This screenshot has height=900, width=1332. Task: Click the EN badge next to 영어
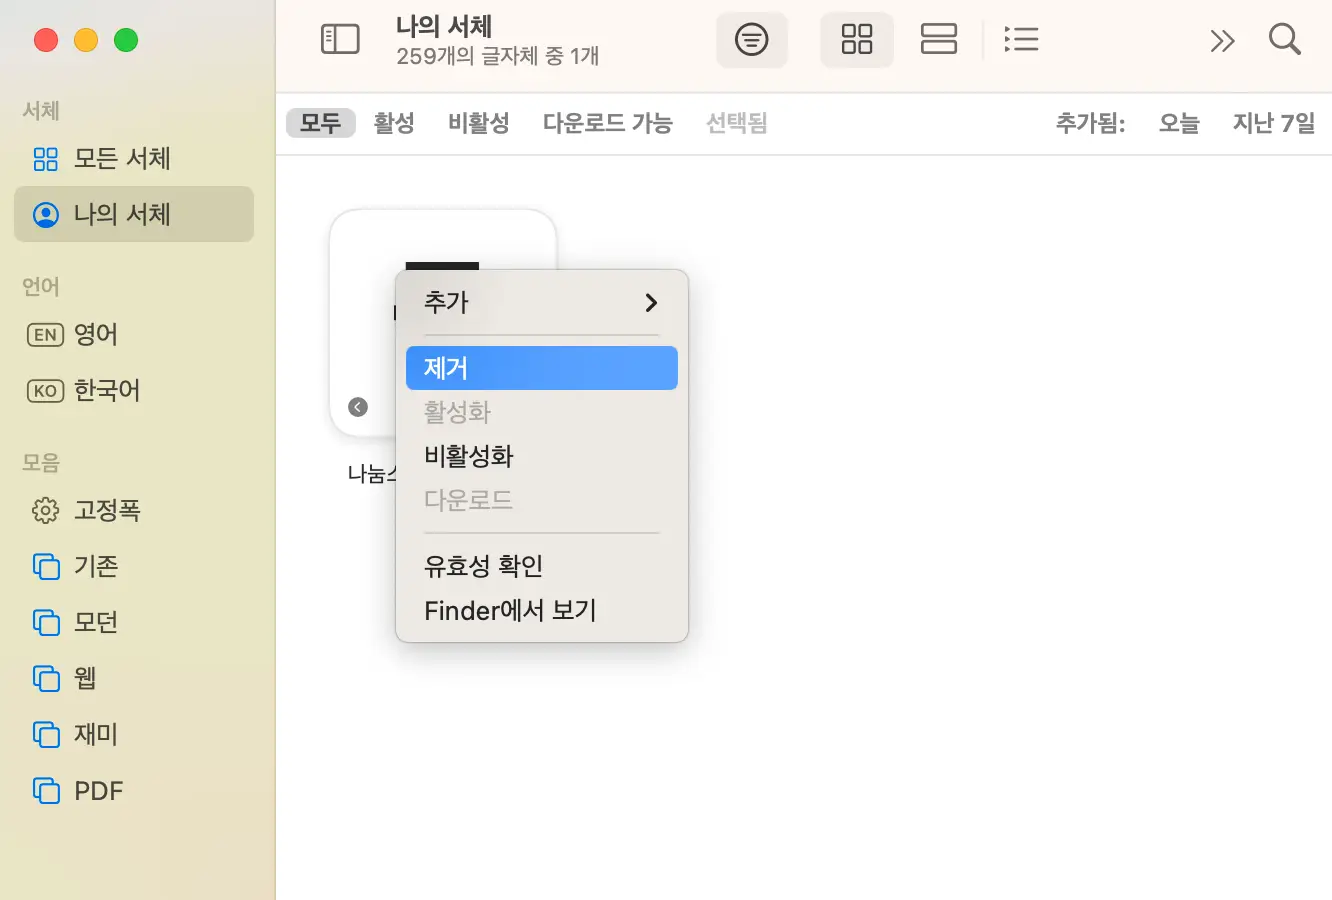click(45, 335)
